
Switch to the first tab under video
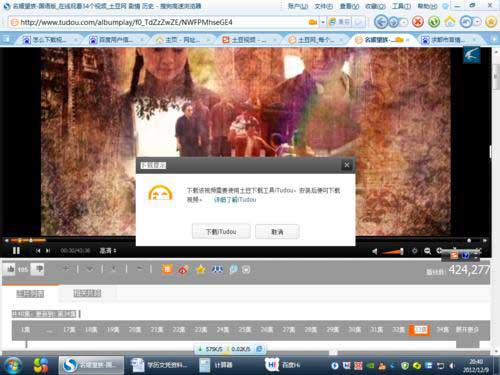(x=30, y=294)
